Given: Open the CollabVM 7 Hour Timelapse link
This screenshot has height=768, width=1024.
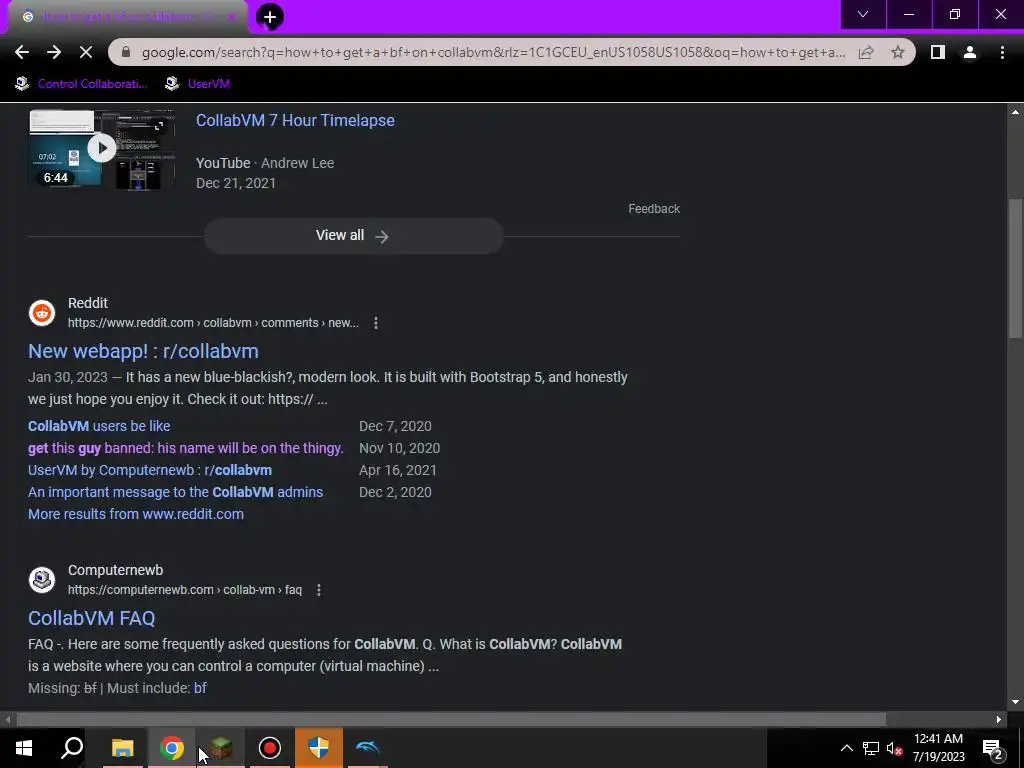Looking at the screenshot, I should point(295,120).
